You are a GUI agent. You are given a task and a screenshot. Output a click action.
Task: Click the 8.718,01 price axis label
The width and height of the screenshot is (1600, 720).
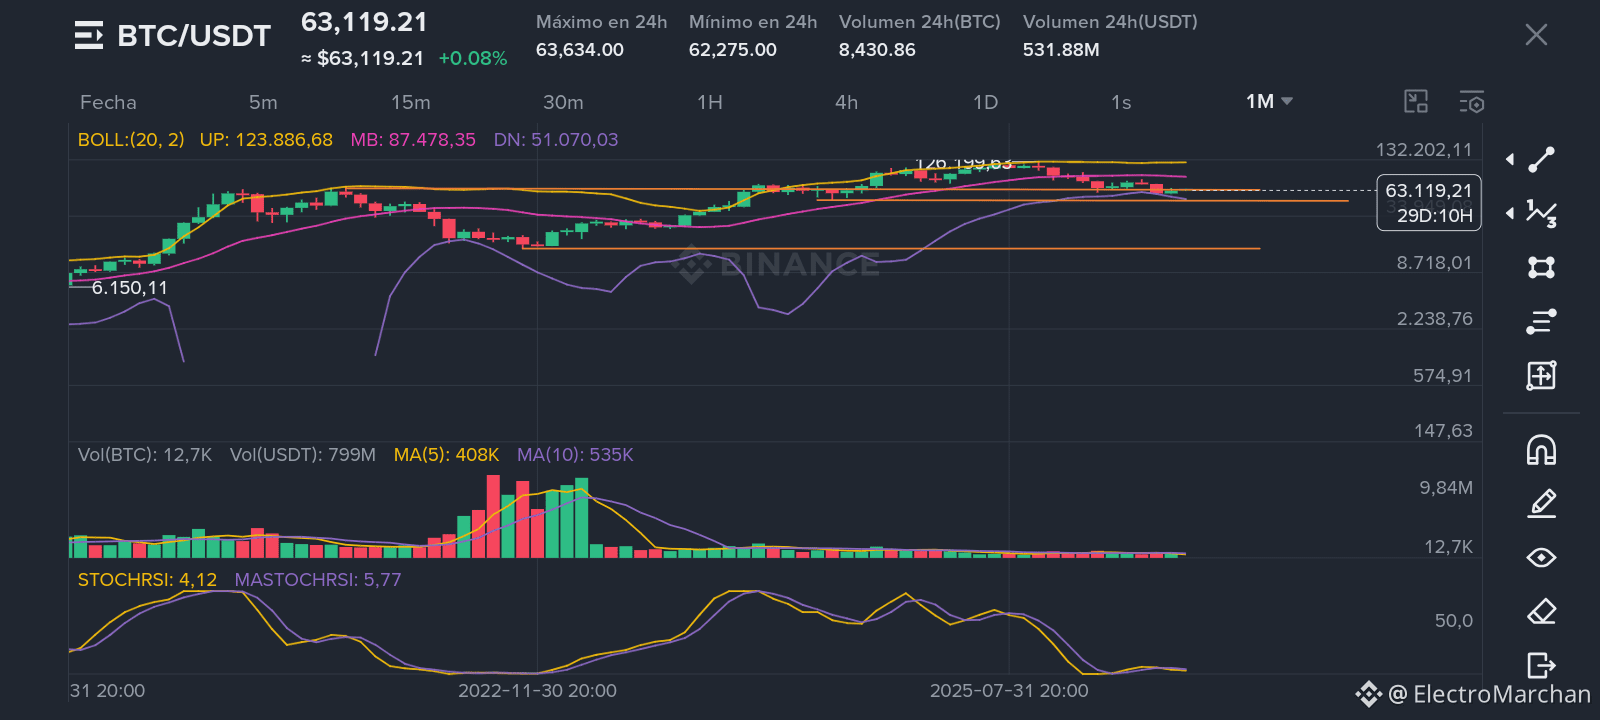tap(1435, 263)
